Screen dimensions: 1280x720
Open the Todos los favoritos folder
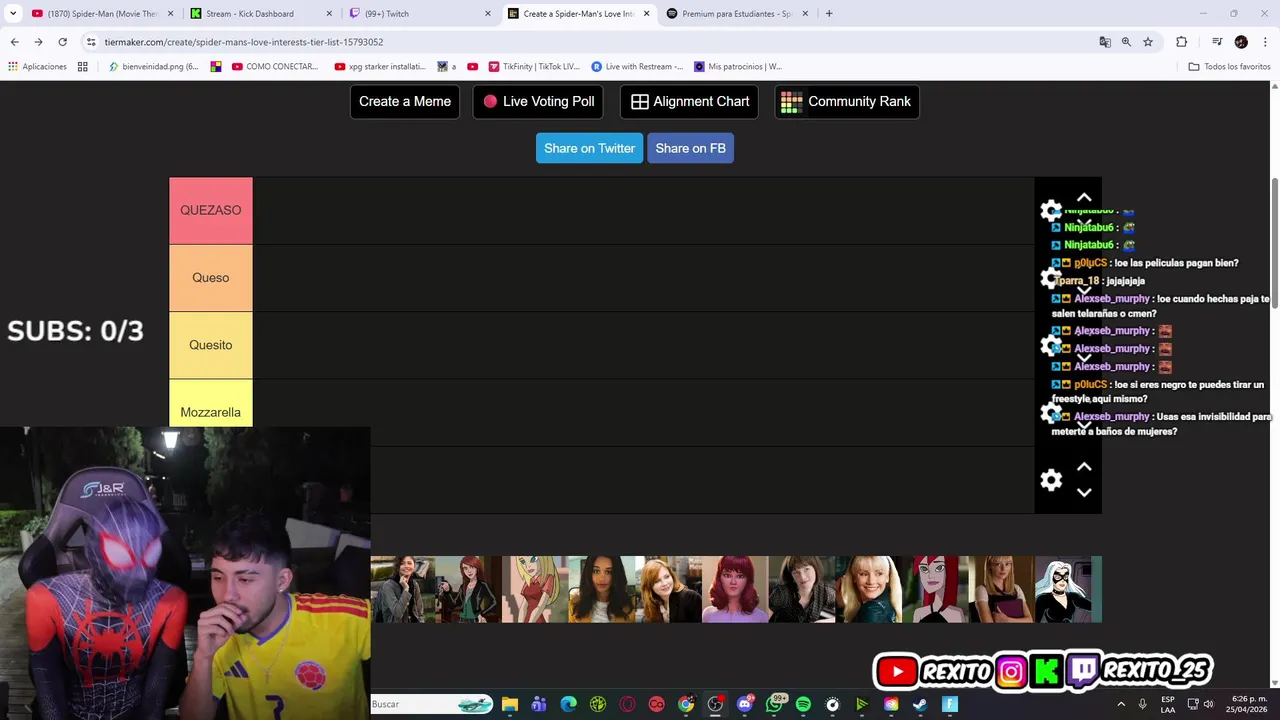pos(1230,67)
